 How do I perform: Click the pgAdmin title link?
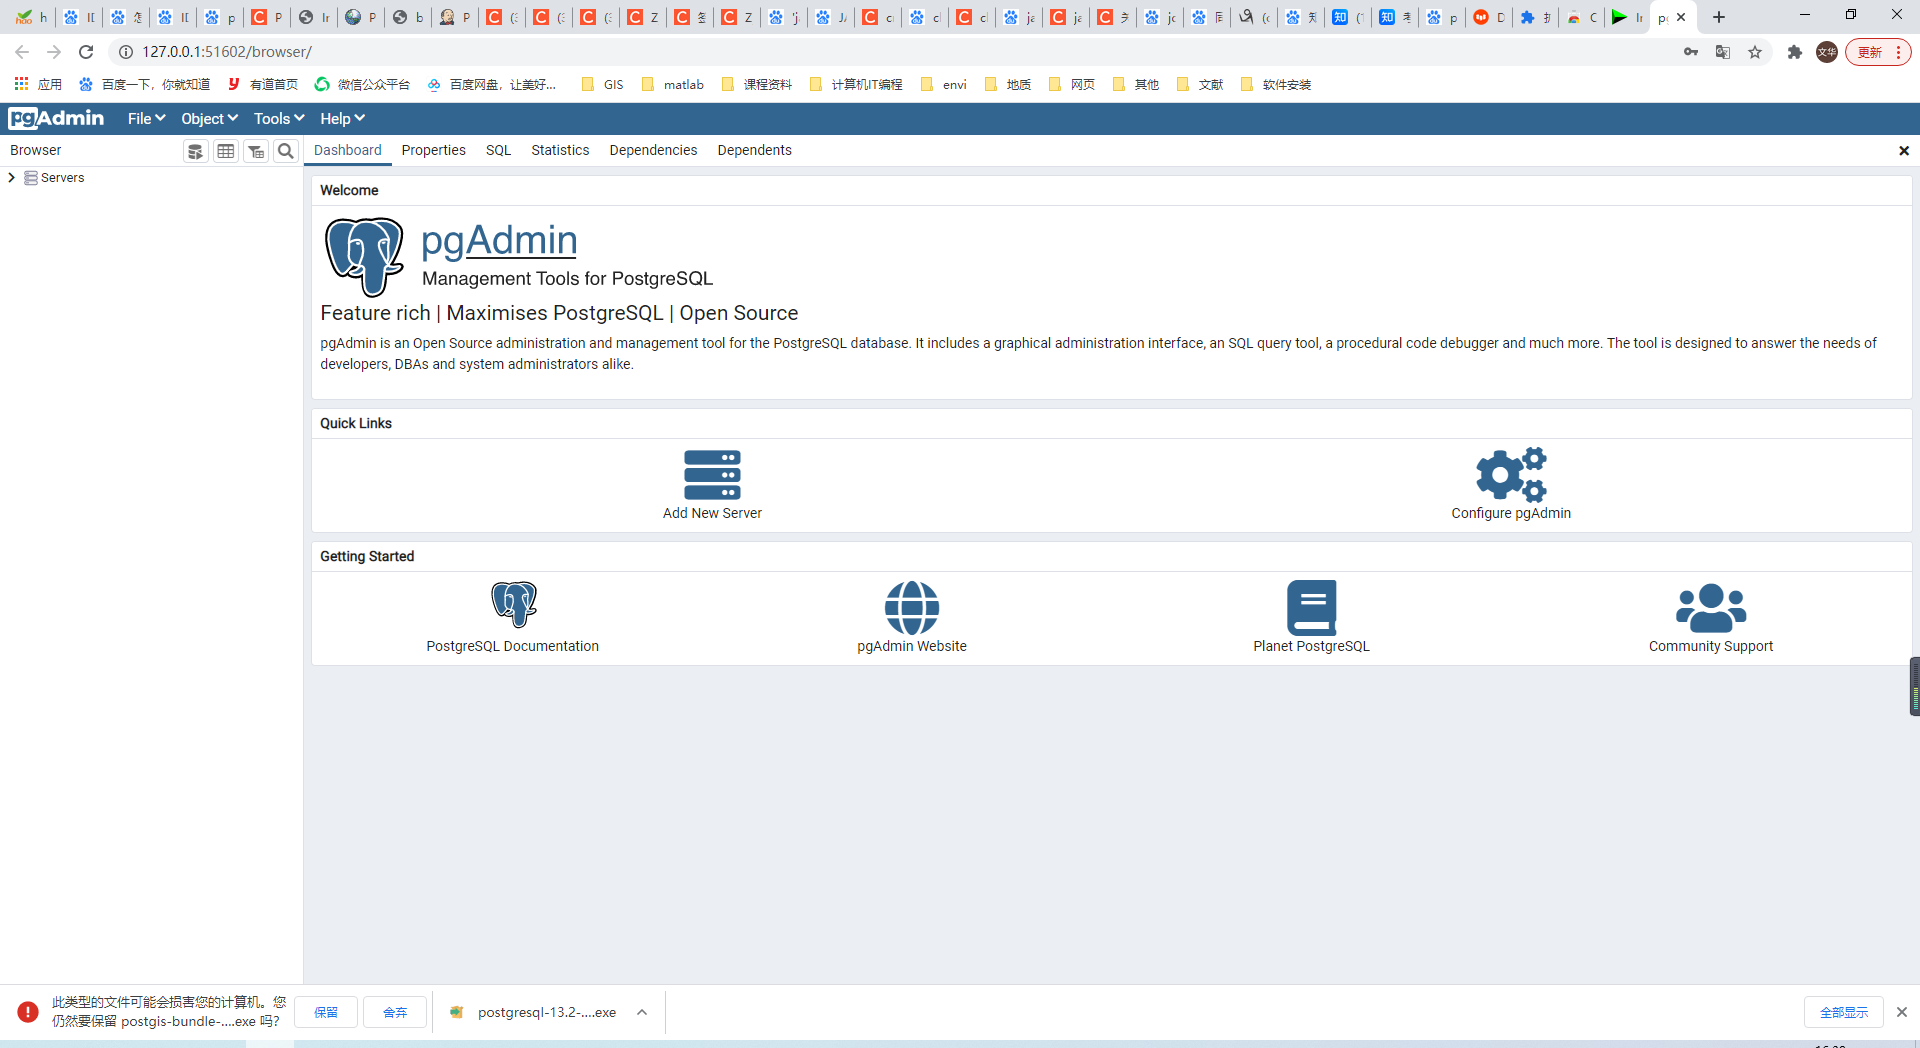[x=499, y=240]
